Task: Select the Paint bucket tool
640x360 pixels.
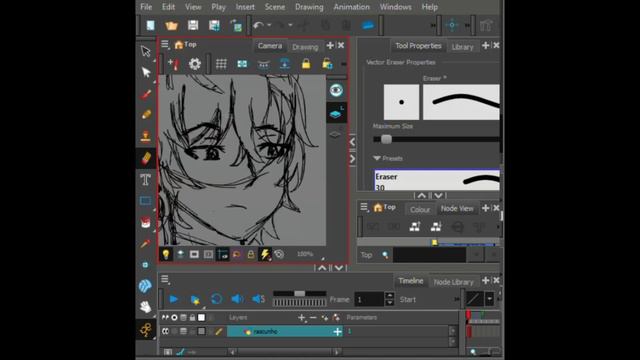Action: tap(146, 222)
